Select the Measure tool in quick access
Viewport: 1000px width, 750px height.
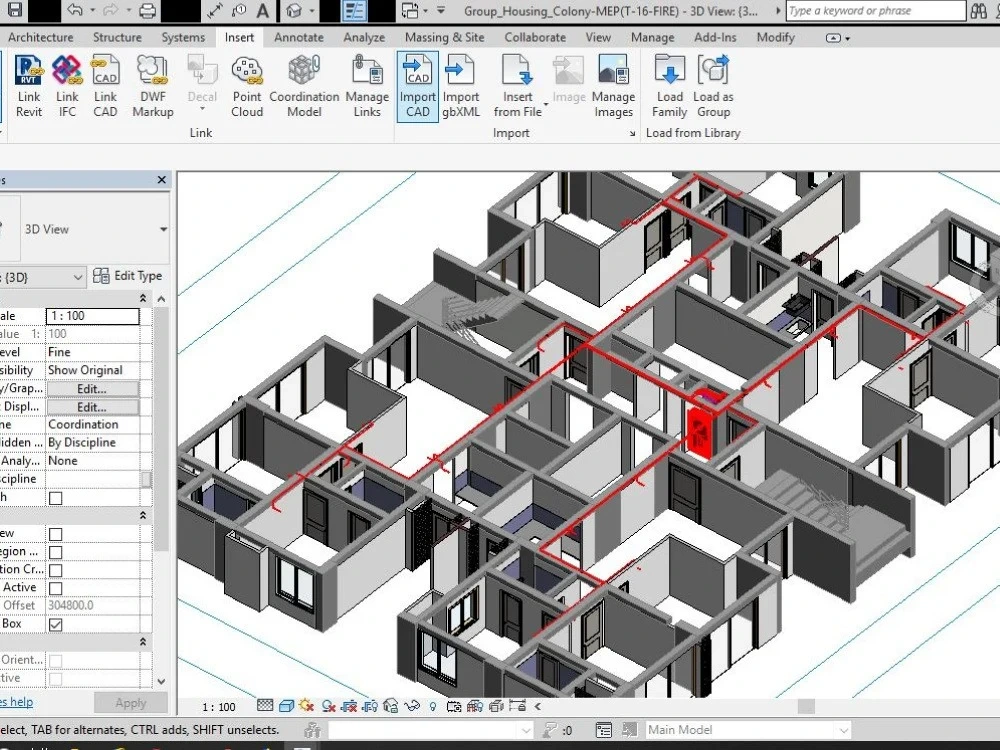(215, 11)
